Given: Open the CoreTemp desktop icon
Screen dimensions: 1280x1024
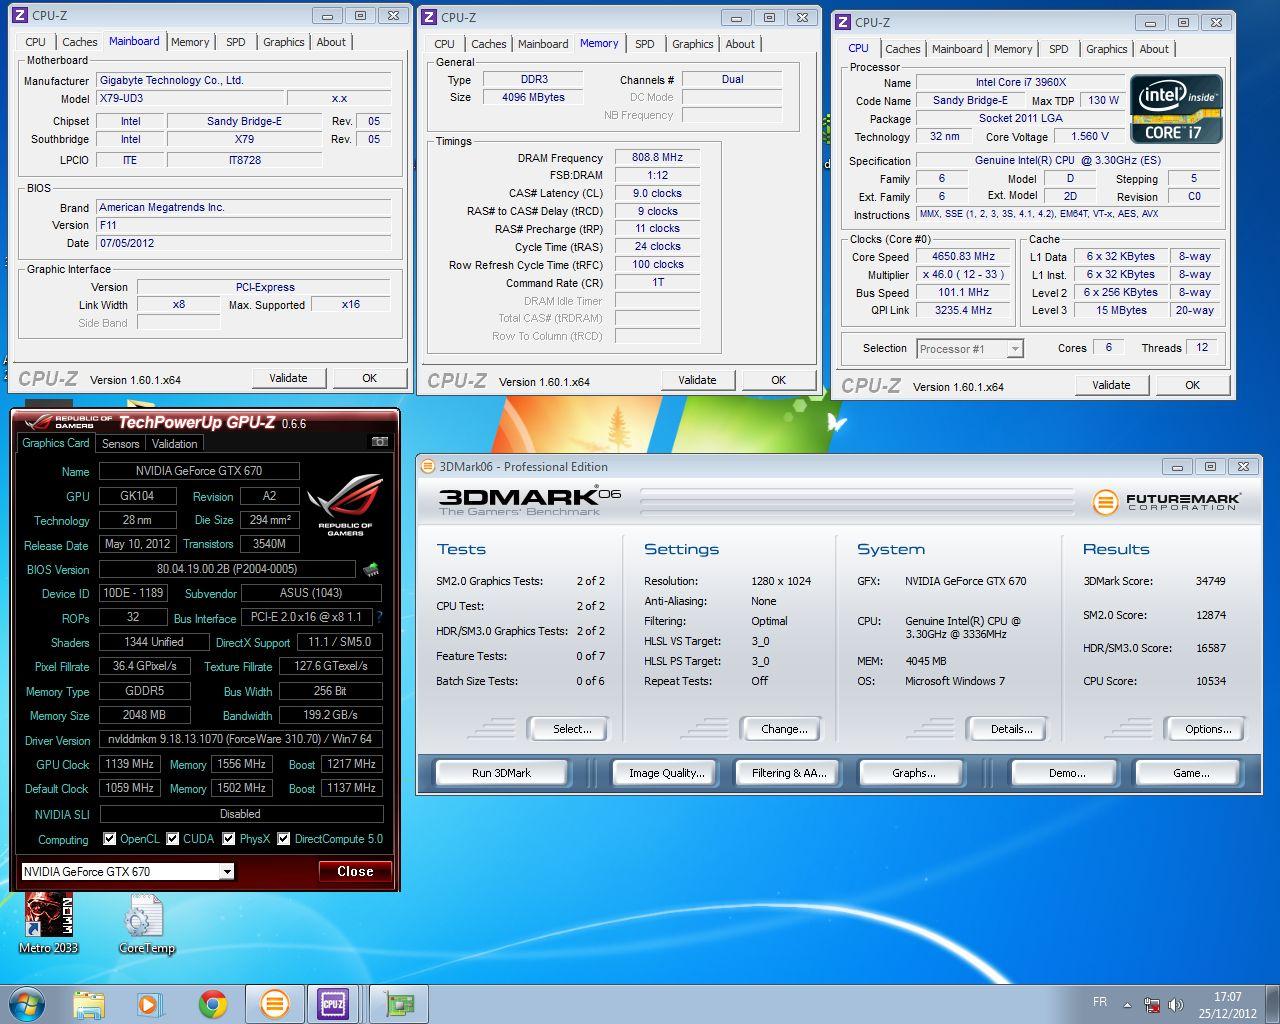Looking at the screenshot, I should [x=146, y=922].
